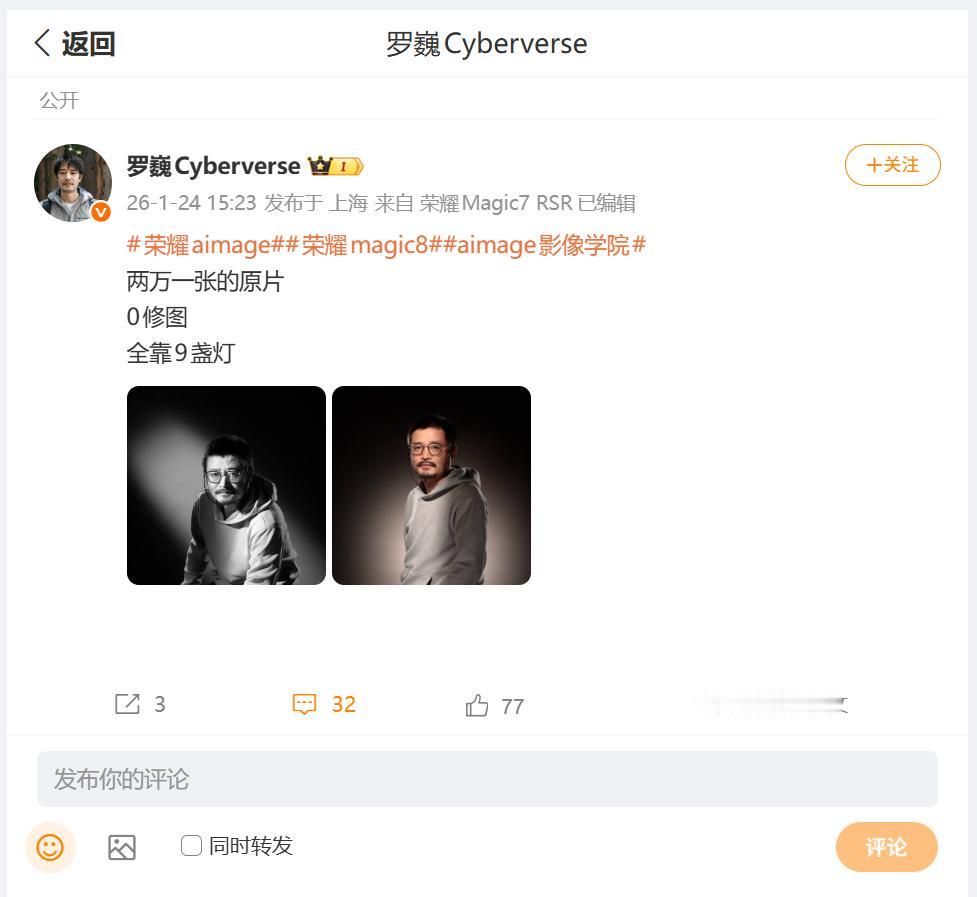Like the post with thumbs-up icon
977x897 pixels.
coord(477,706)
